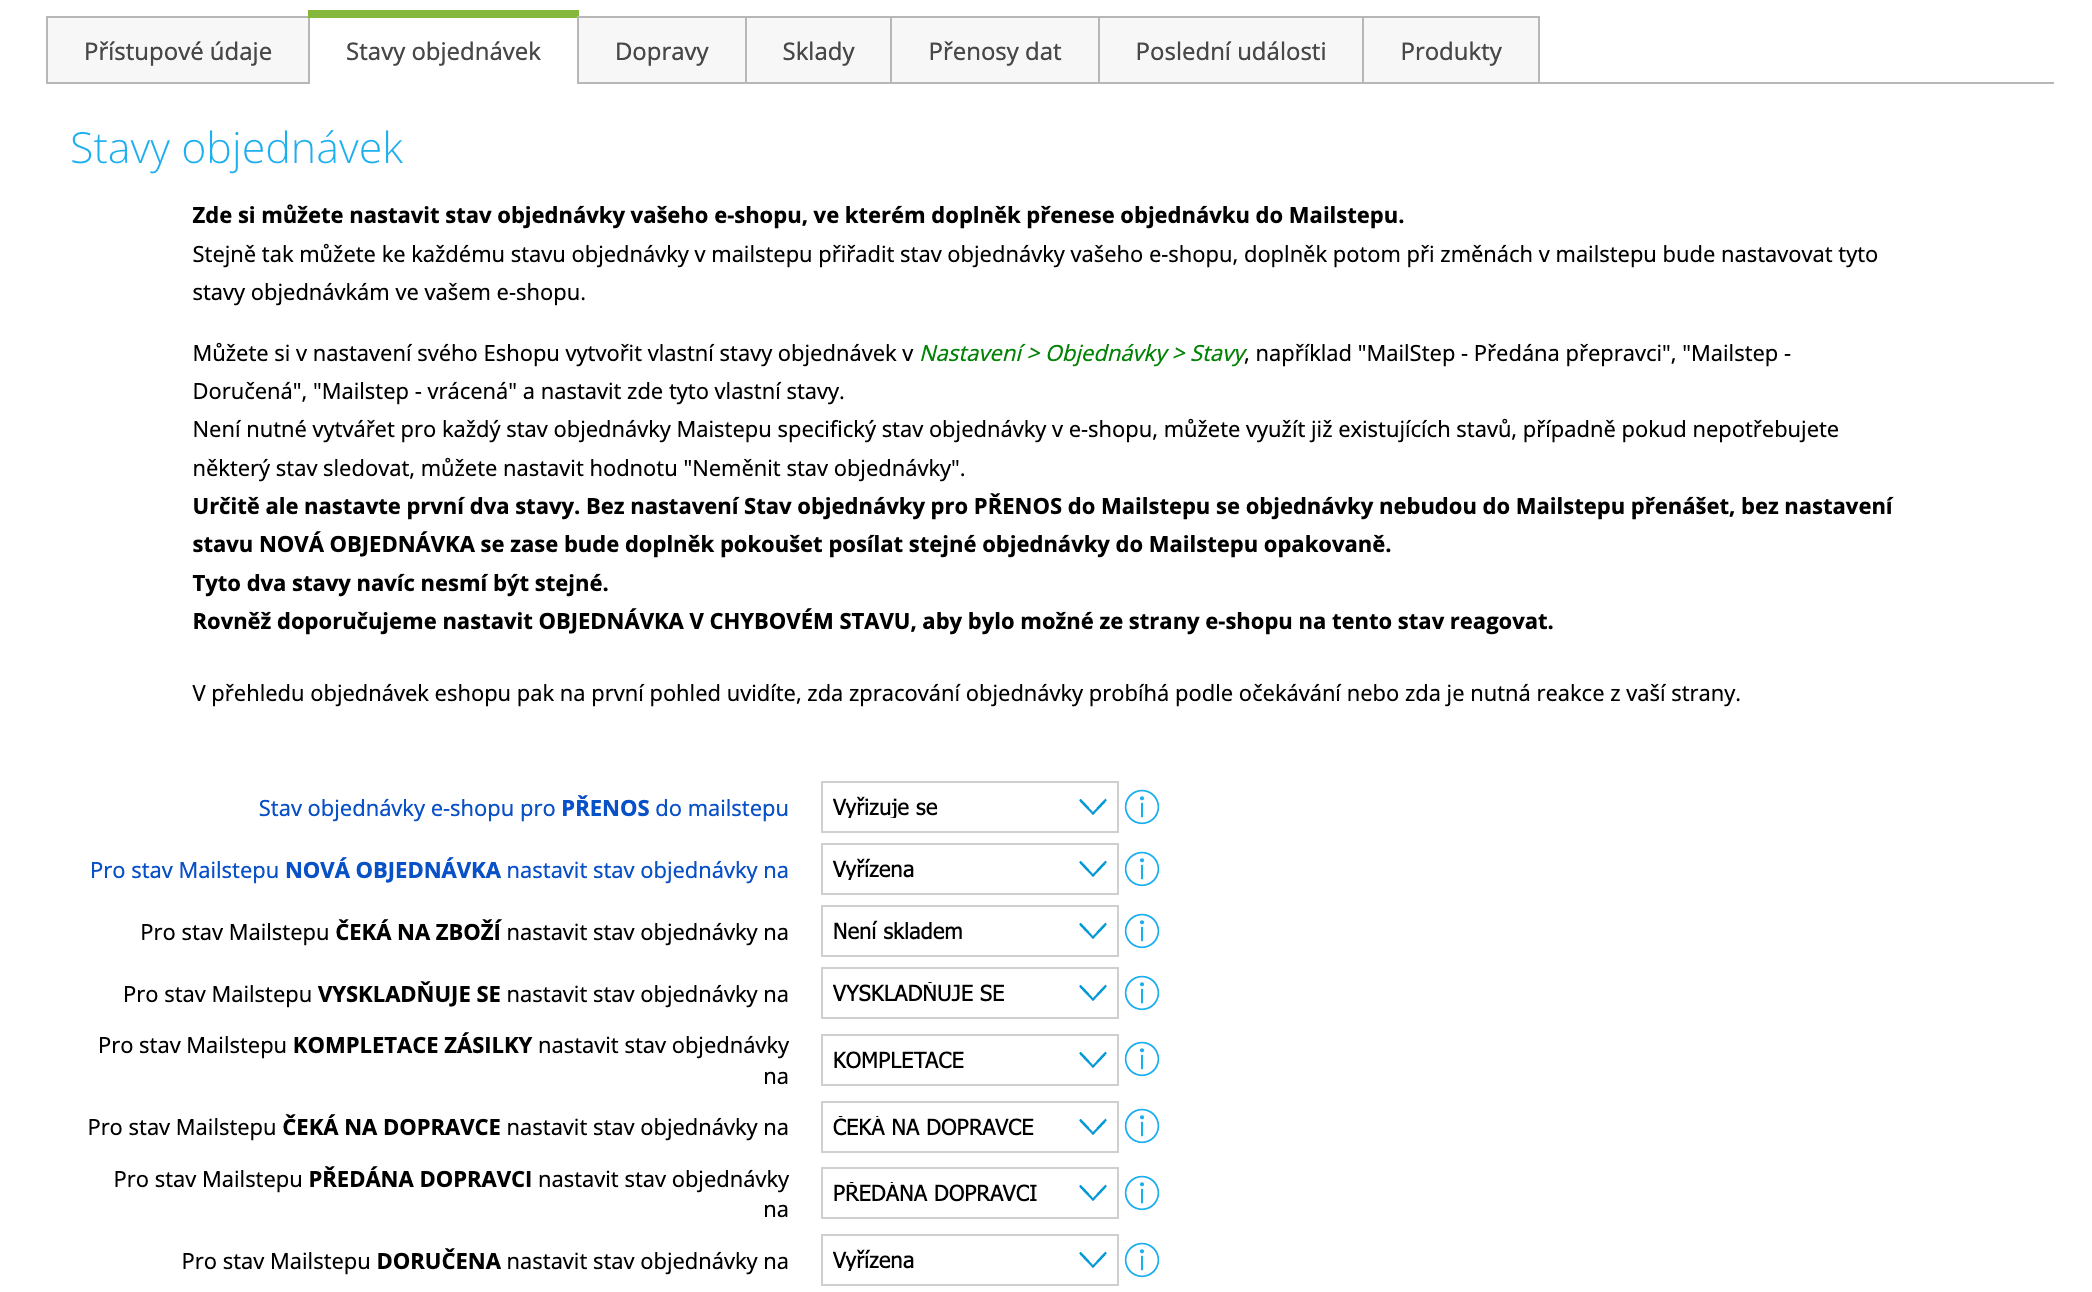The width and height of the screenshot is (2092, 1292).
Task: Expand the 'KOMPLETACE' status dropdown
Action: [968, 1060]
